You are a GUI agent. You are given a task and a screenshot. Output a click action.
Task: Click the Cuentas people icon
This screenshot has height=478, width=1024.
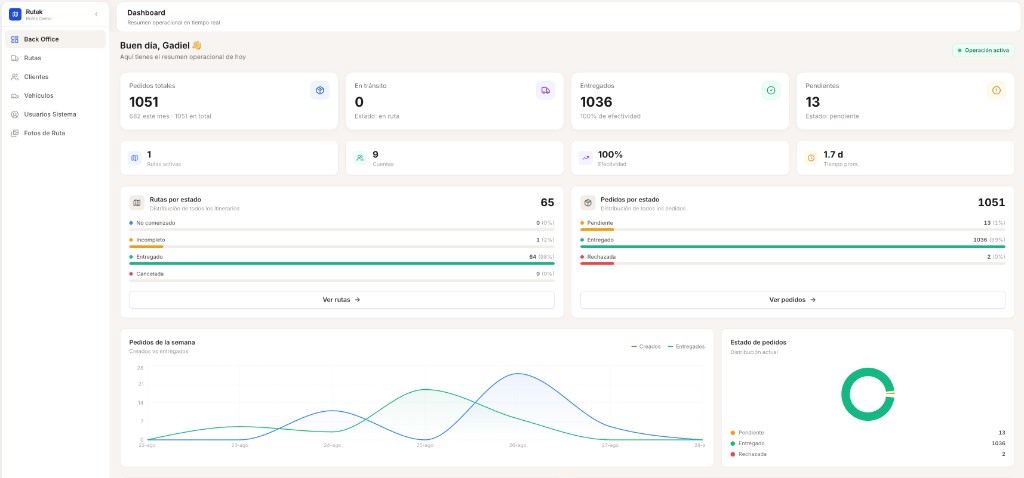(x=360, y=158)
